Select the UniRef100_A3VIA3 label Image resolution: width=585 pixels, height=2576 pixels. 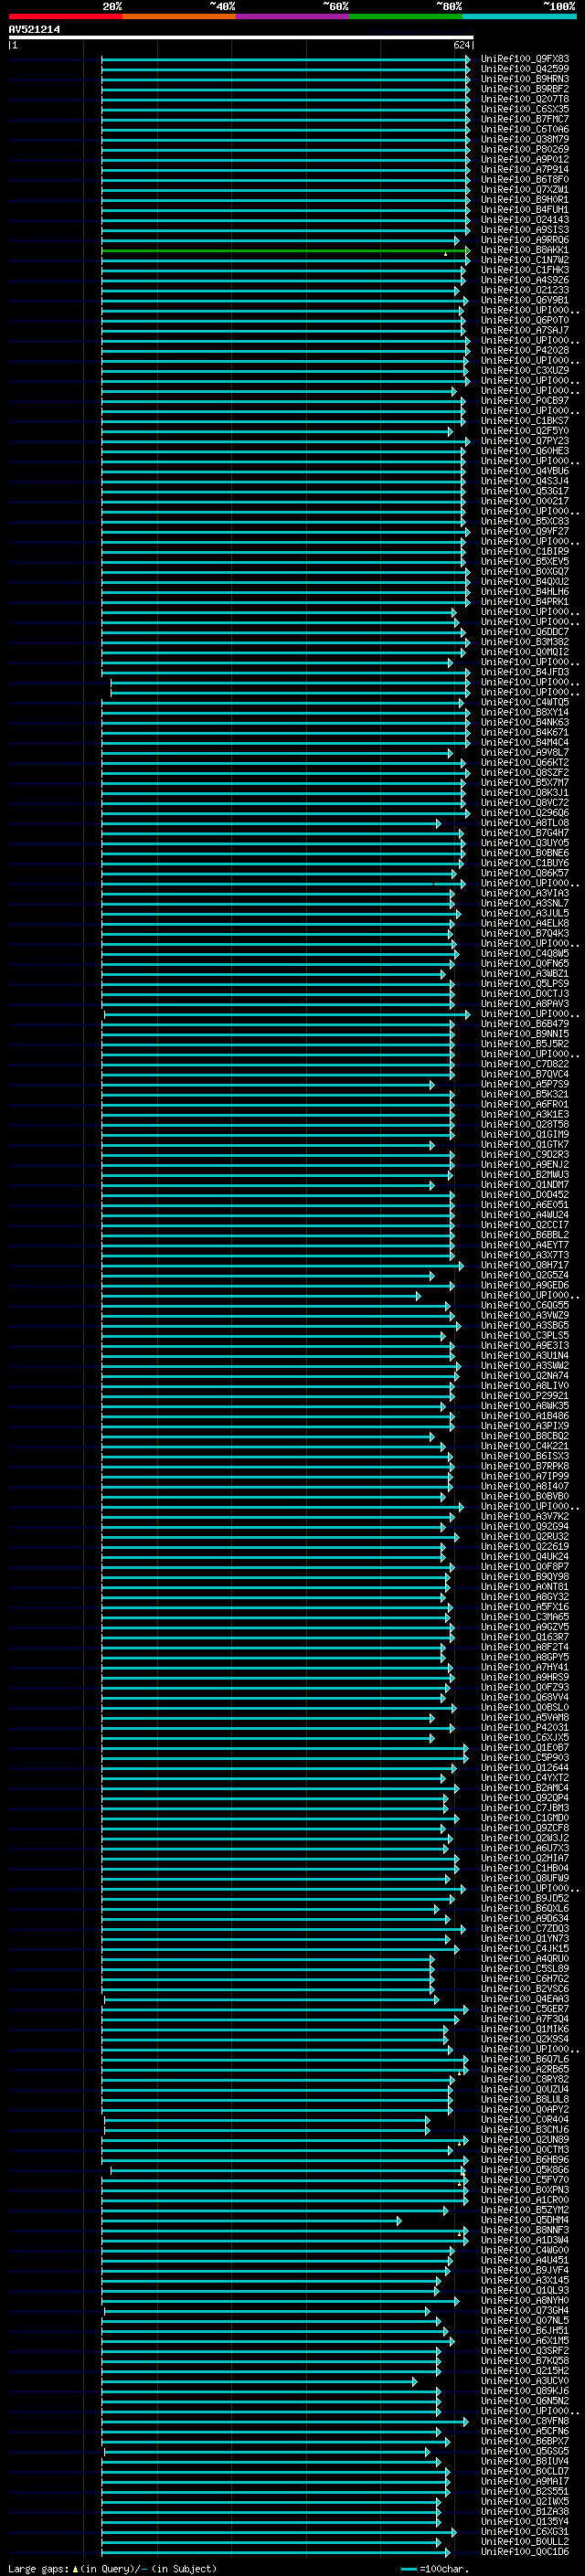coord(524,893)
